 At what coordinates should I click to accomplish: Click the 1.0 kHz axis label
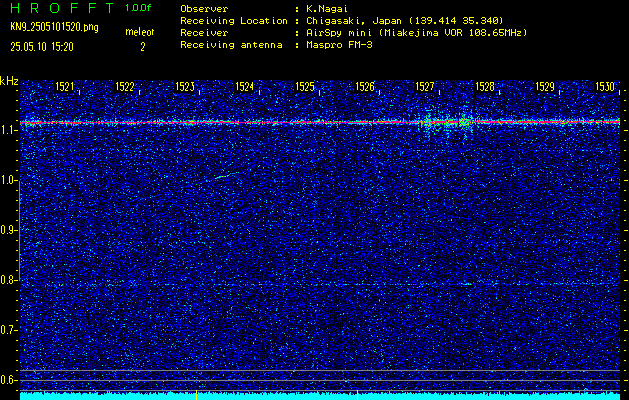coord(8,181)
